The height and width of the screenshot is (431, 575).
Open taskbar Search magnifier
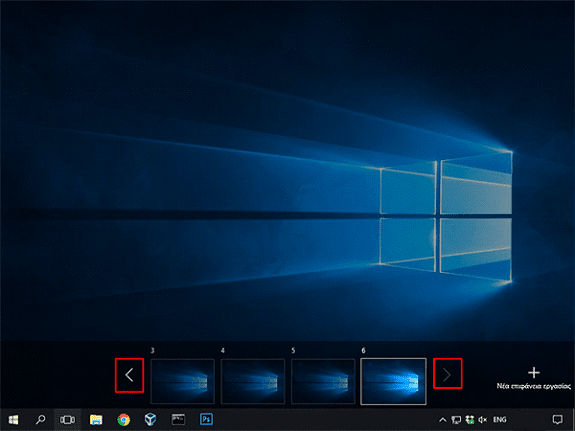pos(40,419)
